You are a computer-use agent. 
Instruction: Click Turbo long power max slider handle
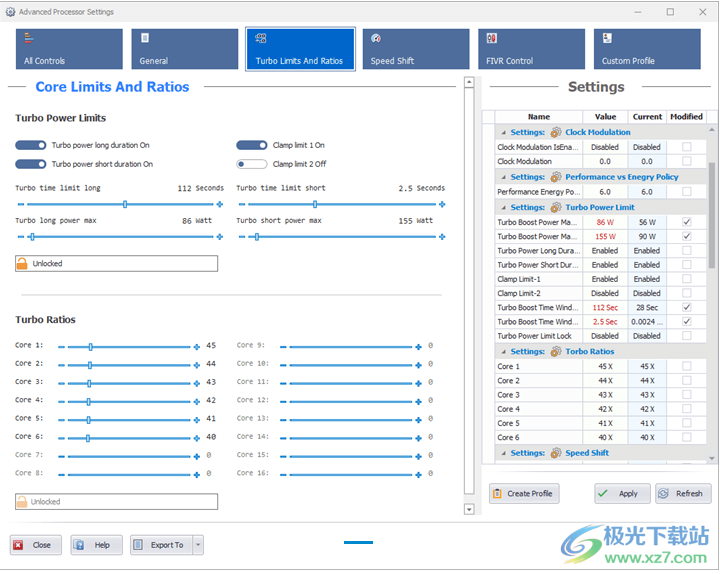point(32,237)
